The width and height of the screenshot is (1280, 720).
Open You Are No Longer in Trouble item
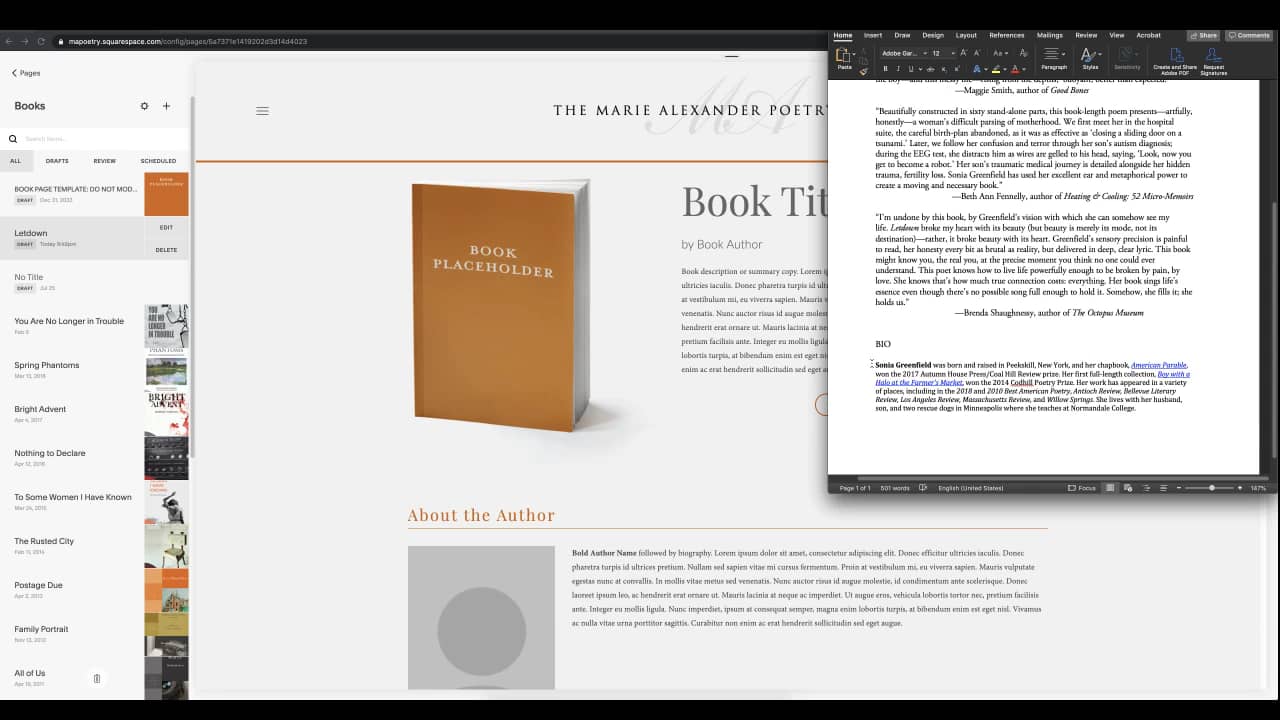(x=69, y=321)
